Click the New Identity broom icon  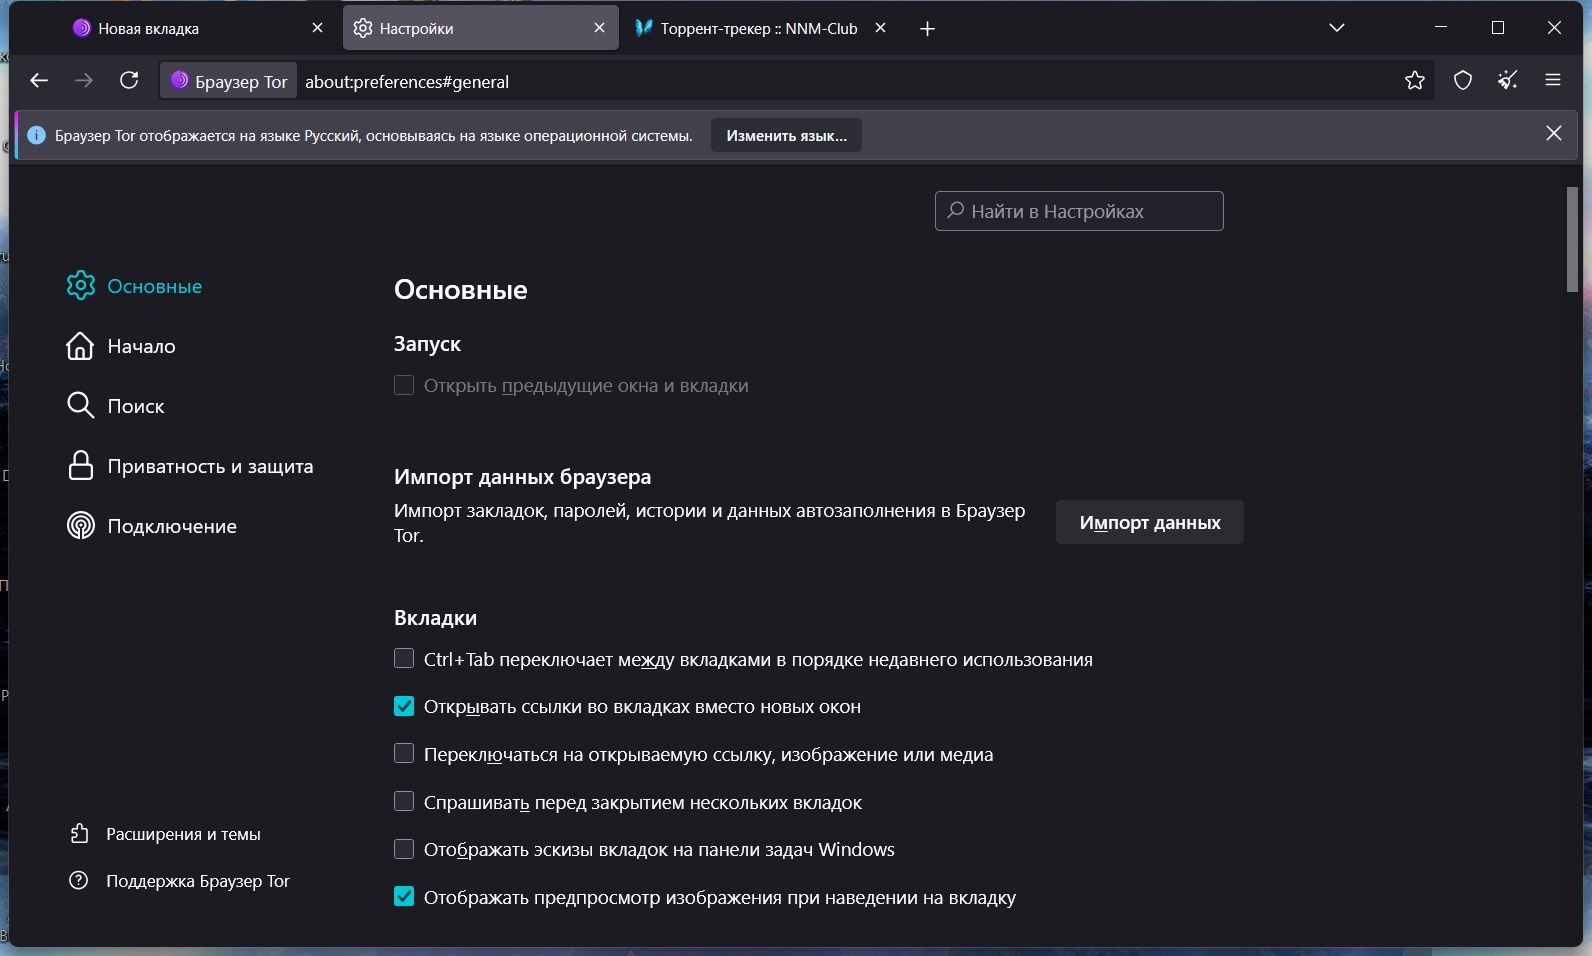[x=1508, y=81]
